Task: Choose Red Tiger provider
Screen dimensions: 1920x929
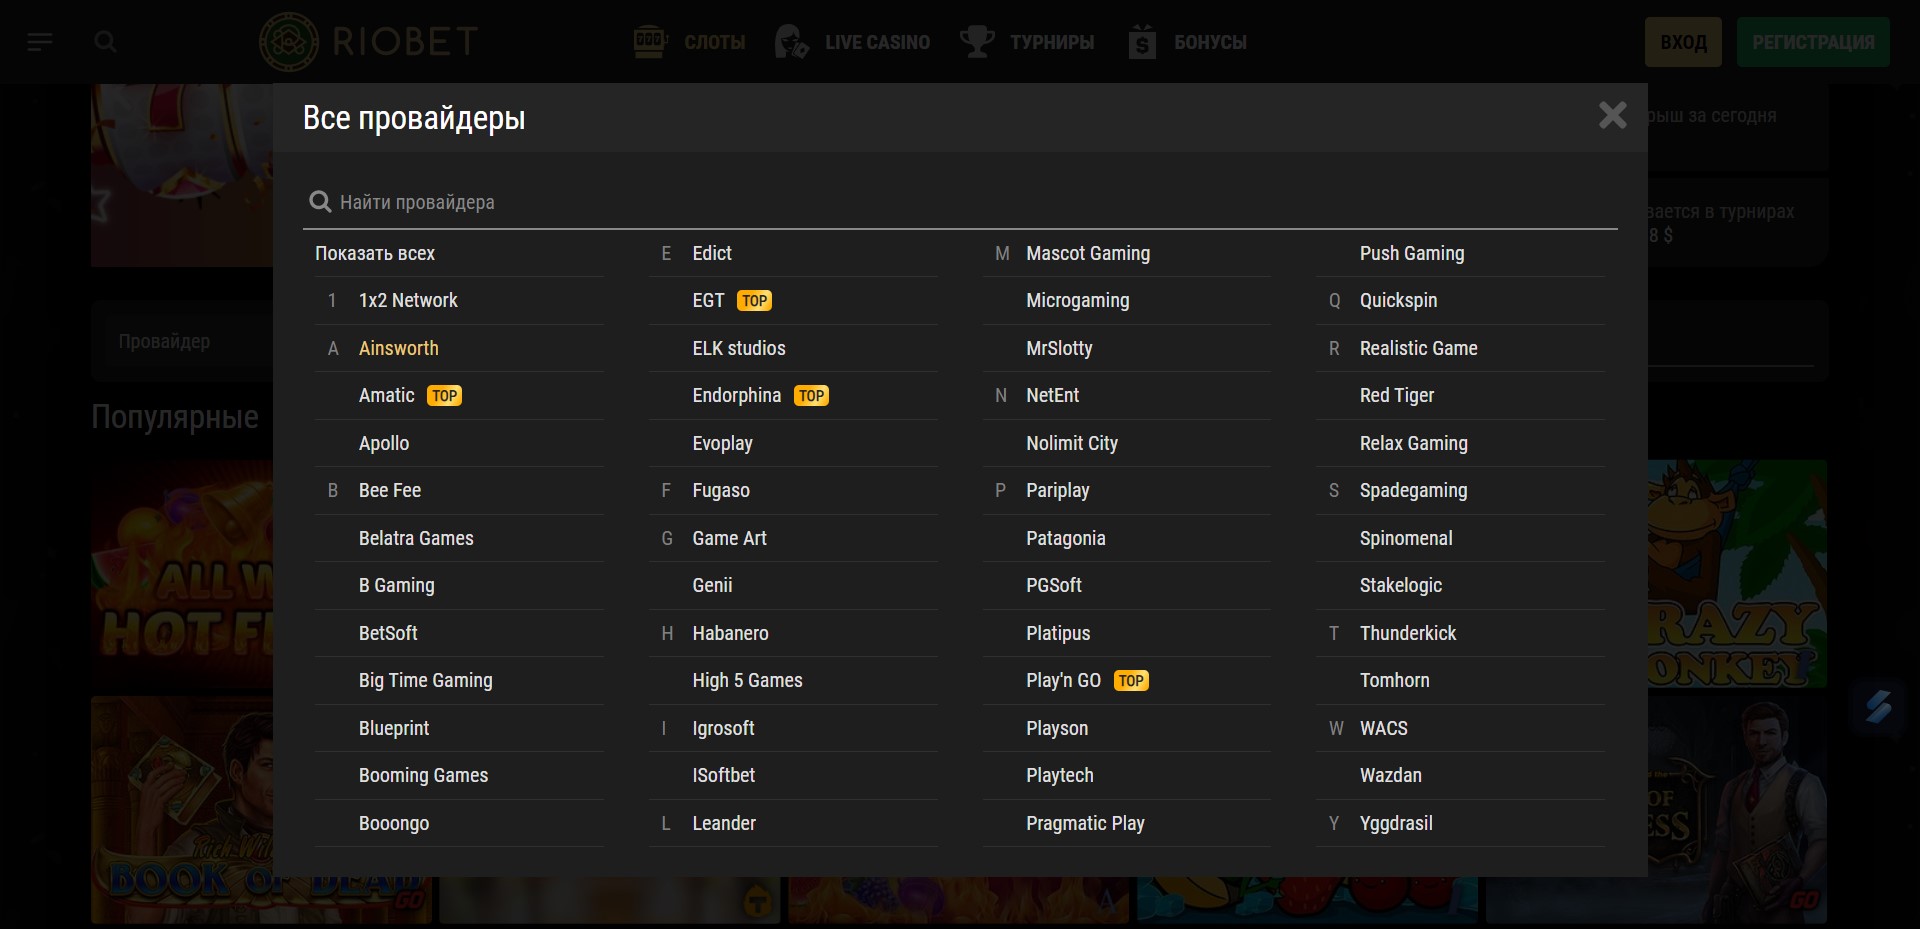Action: (x=1397, y=395)
